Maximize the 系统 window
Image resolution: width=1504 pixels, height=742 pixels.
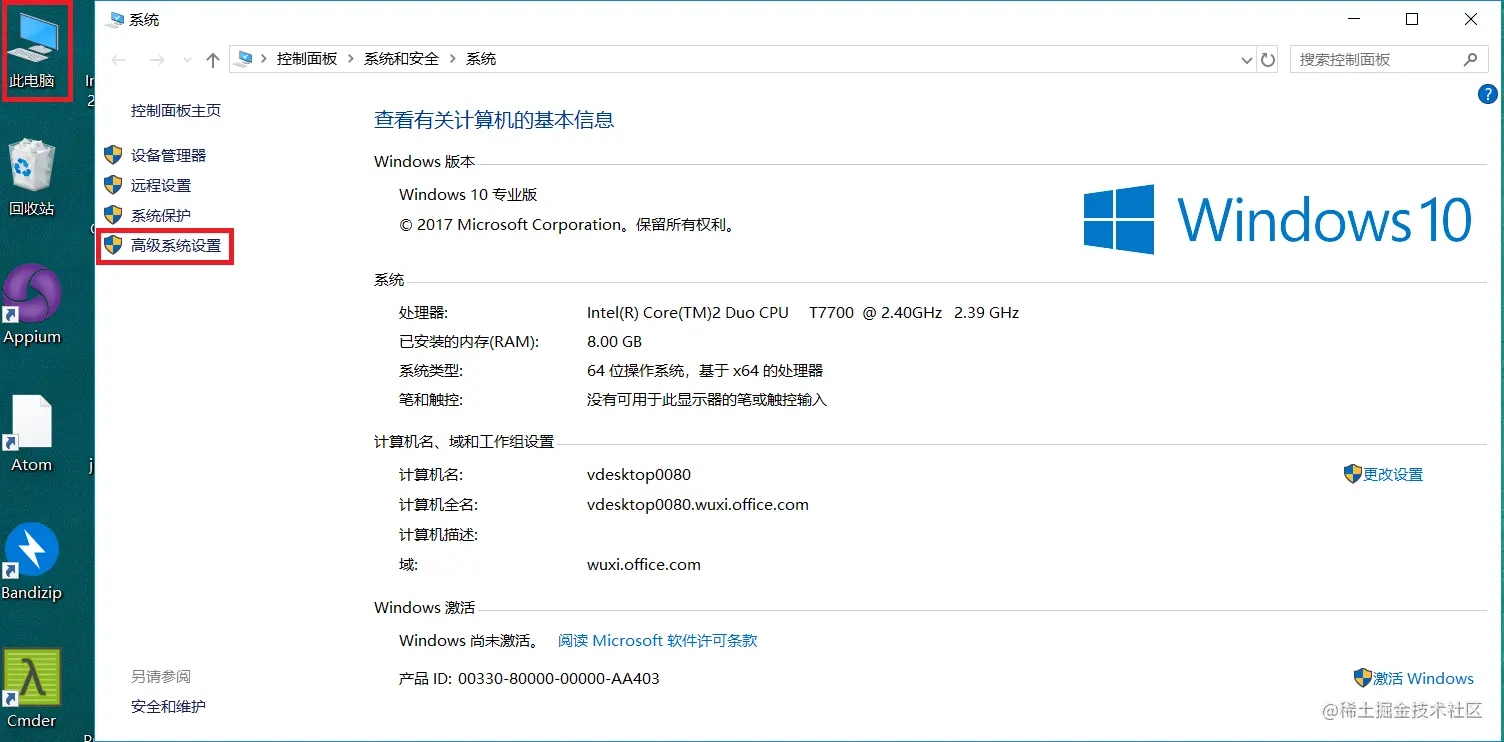[1412, 19]
